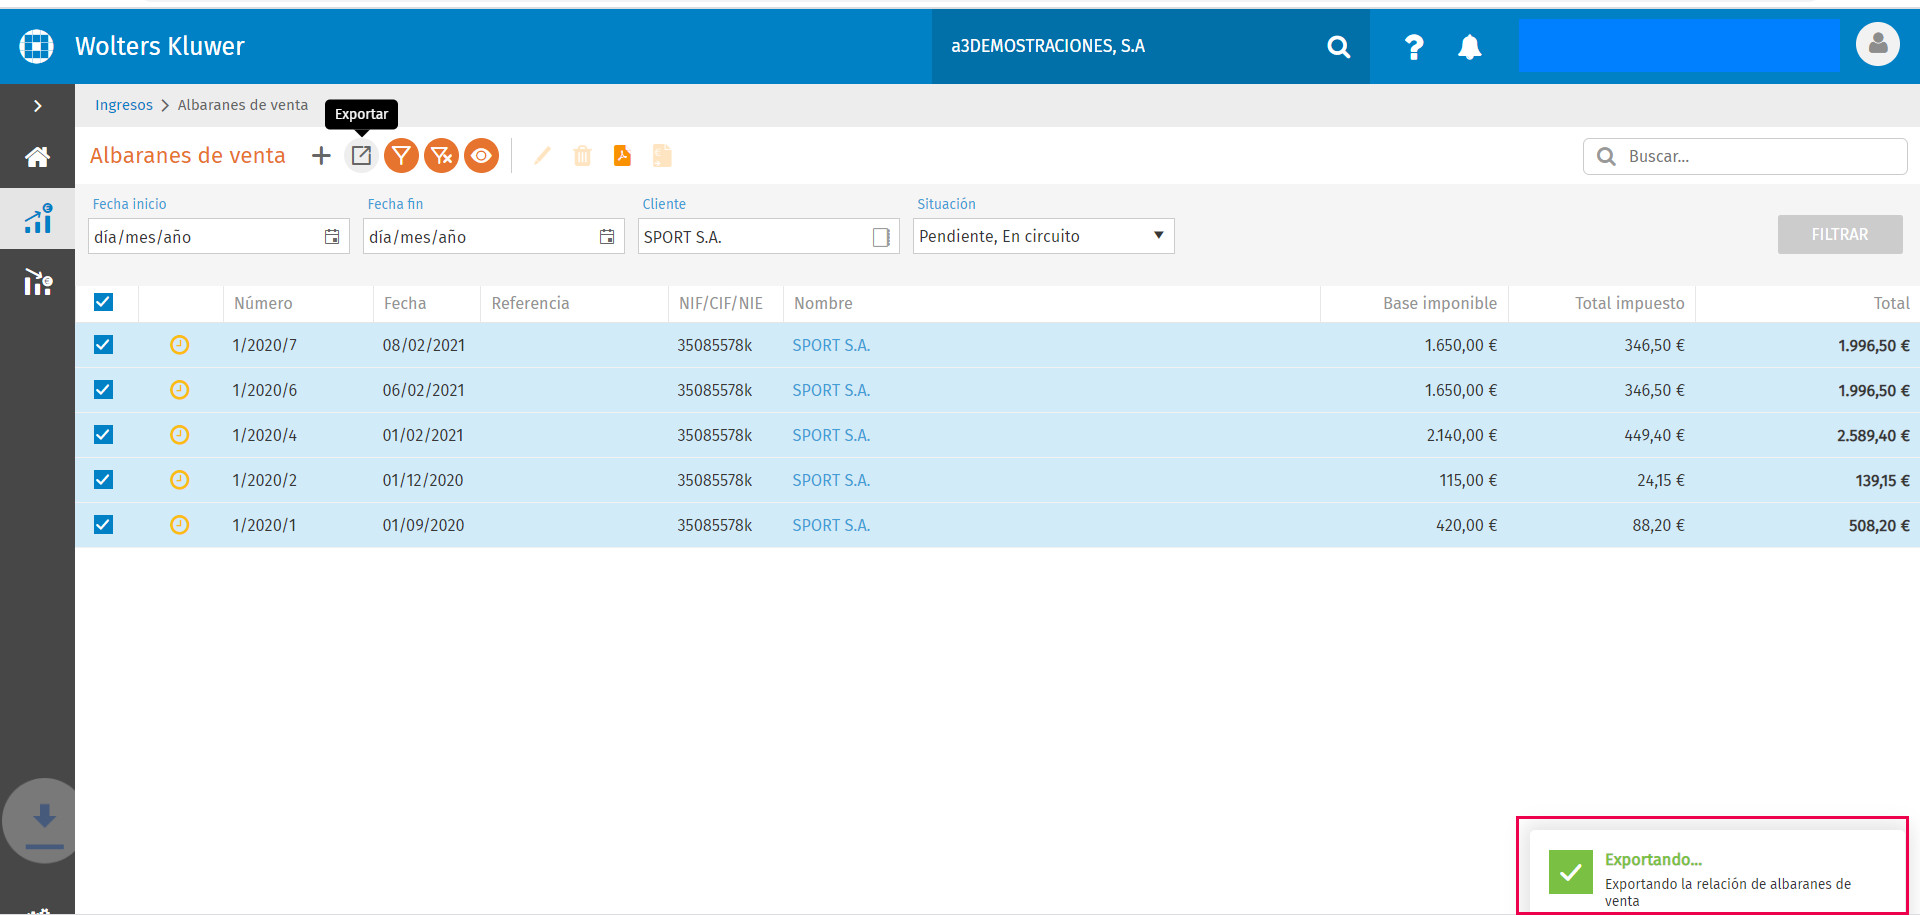This screenshot has width=1920, height=915.
Task: Expand the left sidebar chevron
Action: point(37,106)
